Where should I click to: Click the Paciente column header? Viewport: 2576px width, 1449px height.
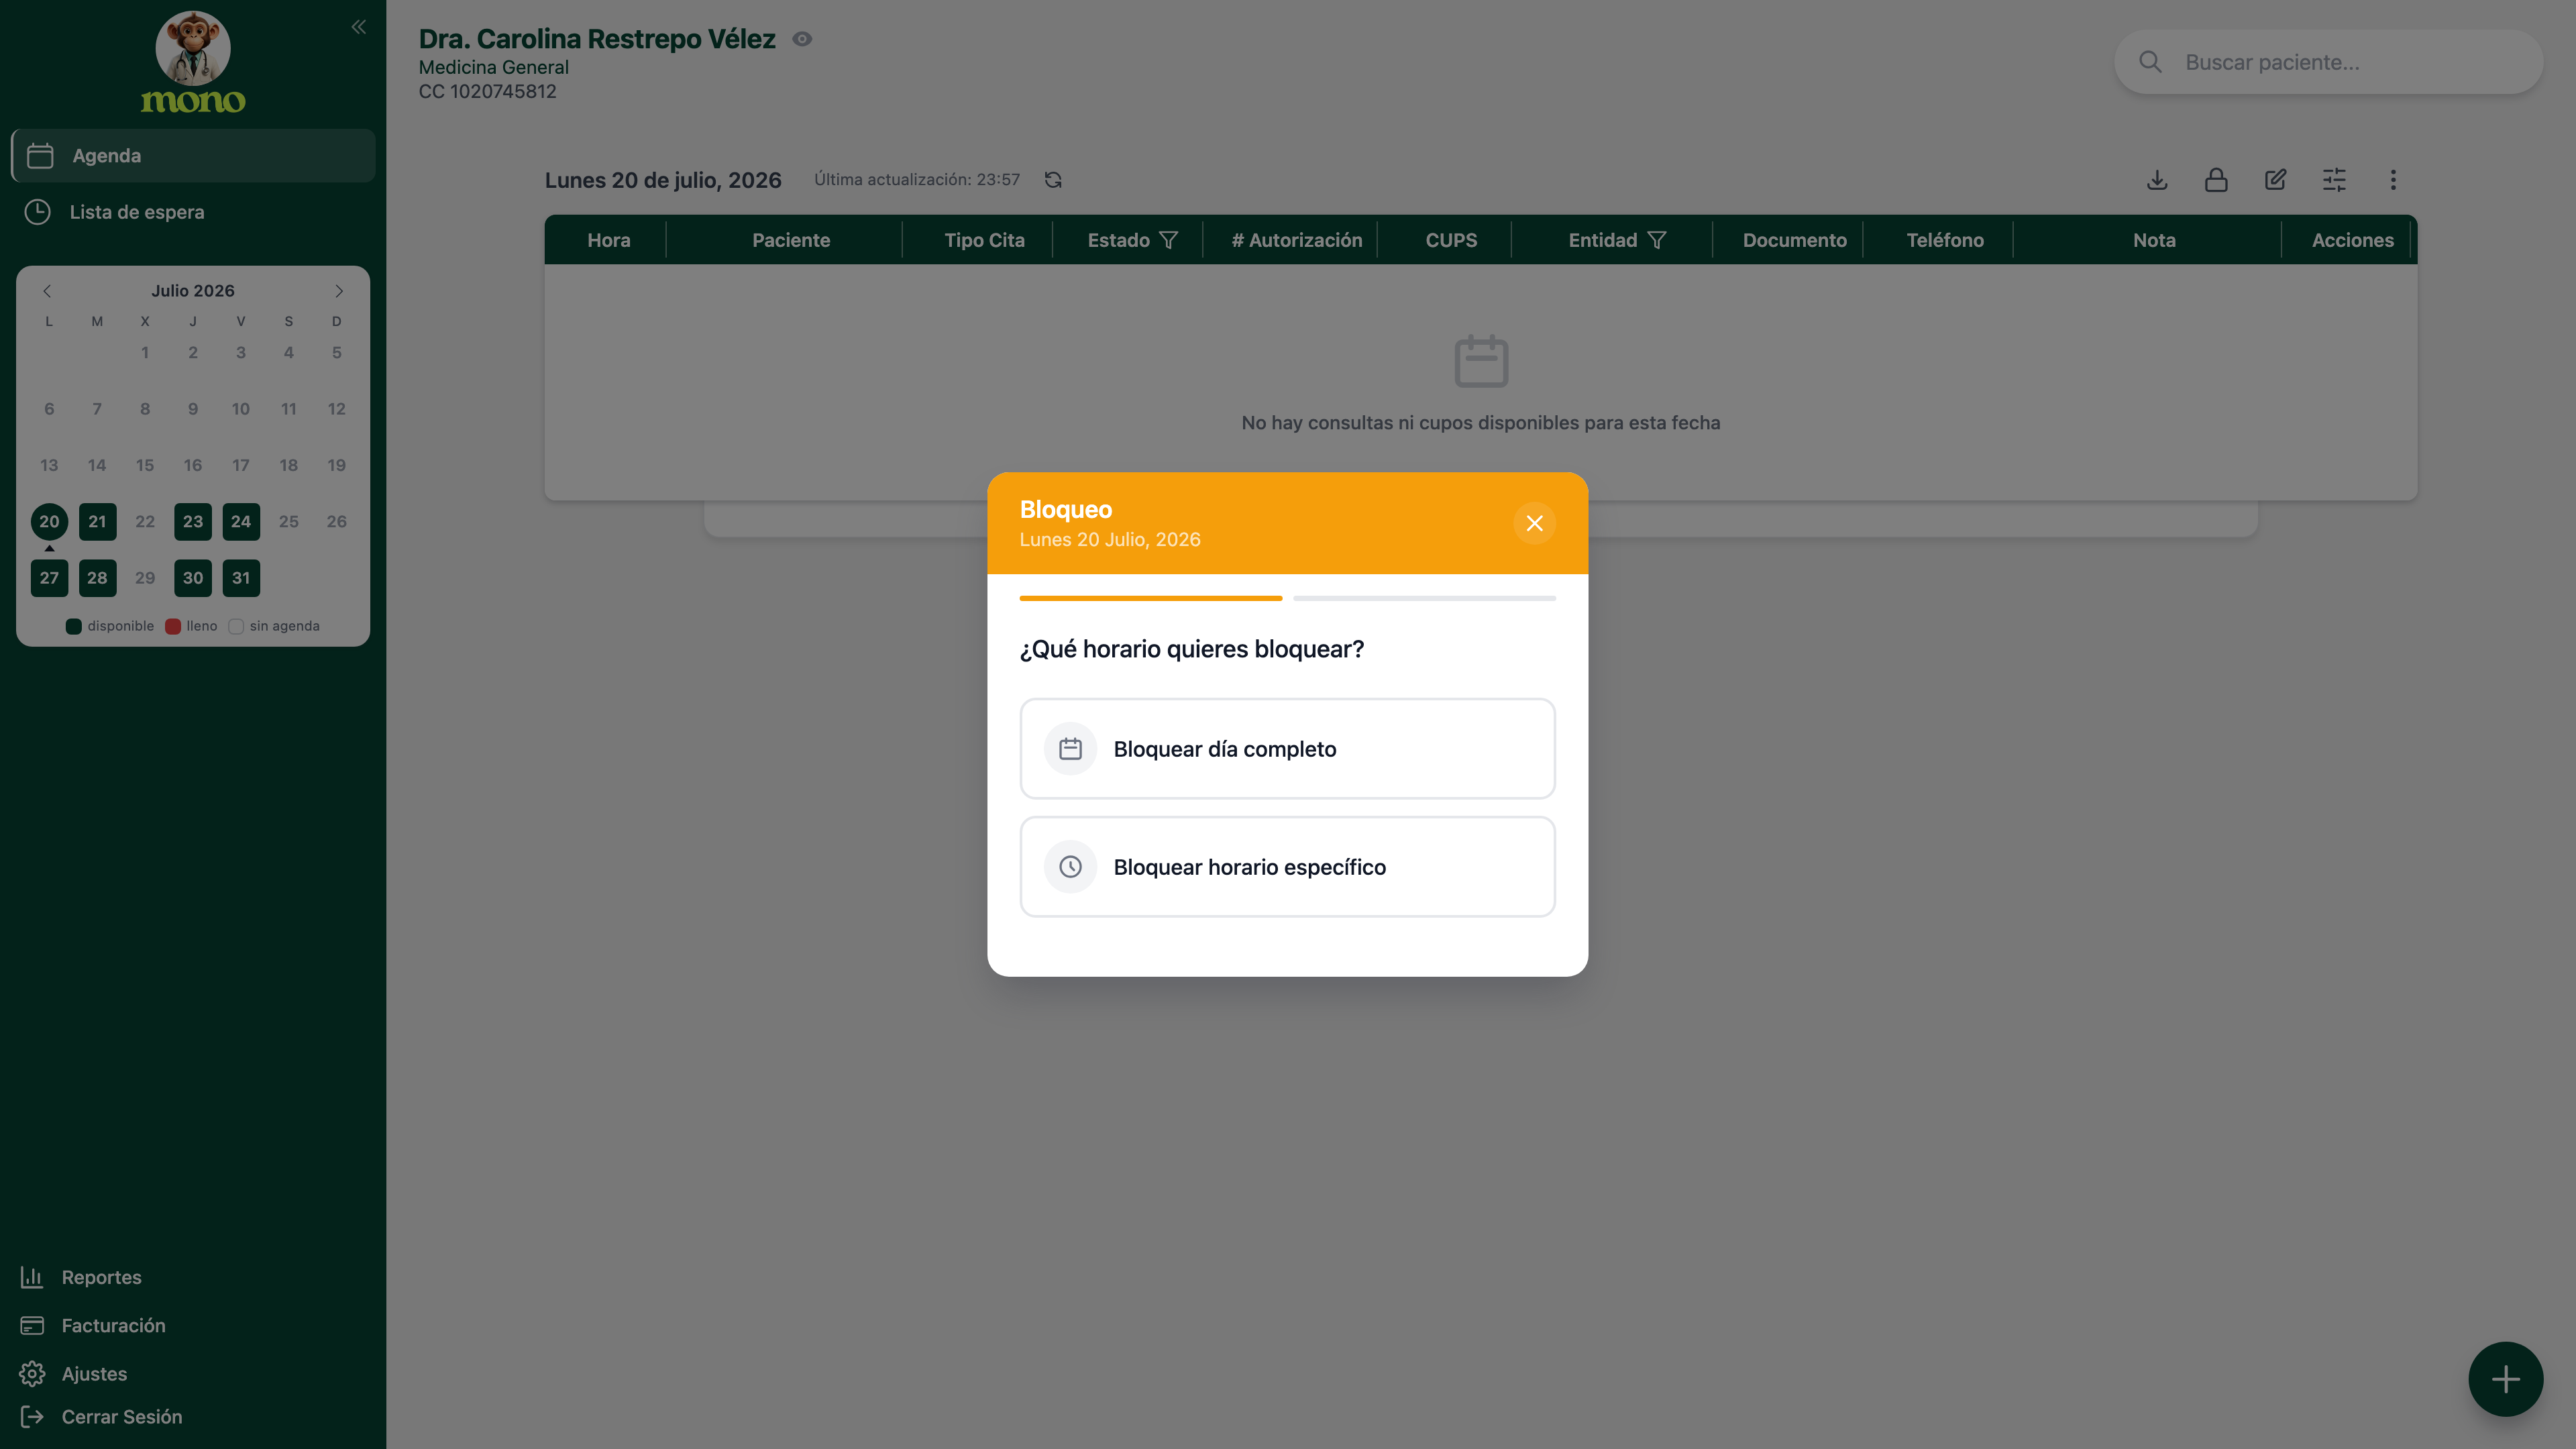tap(791, 240)
